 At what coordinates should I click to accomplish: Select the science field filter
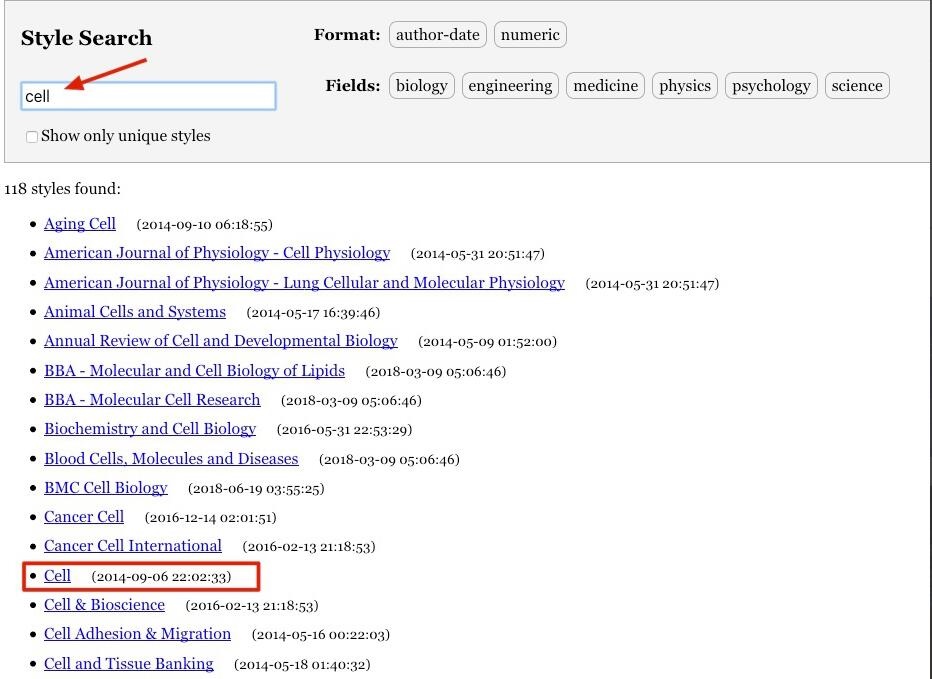pos(857,86)
